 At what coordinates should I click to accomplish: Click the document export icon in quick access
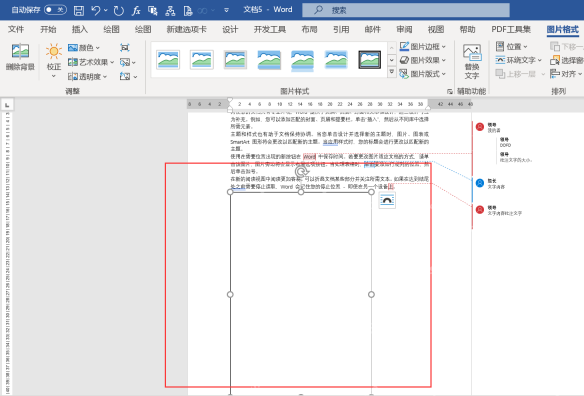(x=188, y=10)
